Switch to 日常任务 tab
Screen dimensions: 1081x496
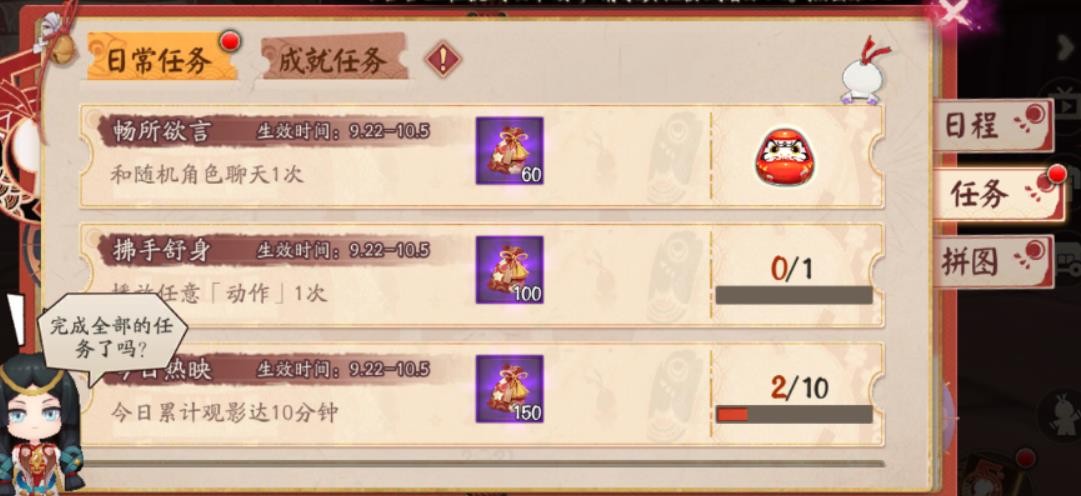[x=160, y=59]
